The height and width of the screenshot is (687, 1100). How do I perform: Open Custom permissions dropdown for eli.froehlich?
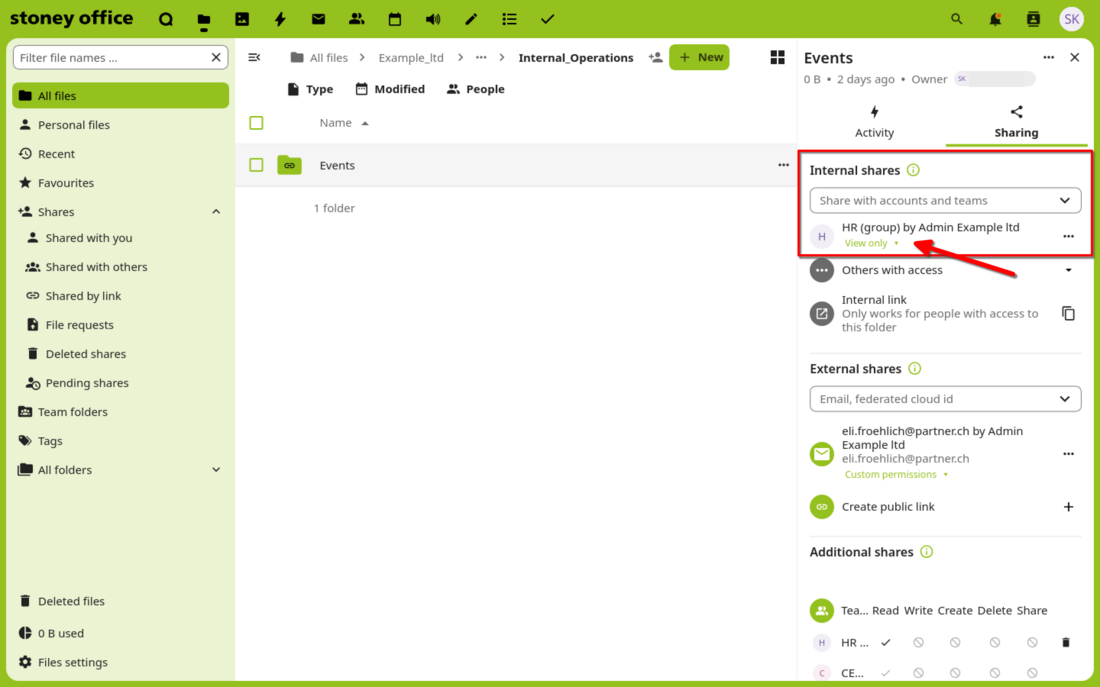(x=896, y=474)
